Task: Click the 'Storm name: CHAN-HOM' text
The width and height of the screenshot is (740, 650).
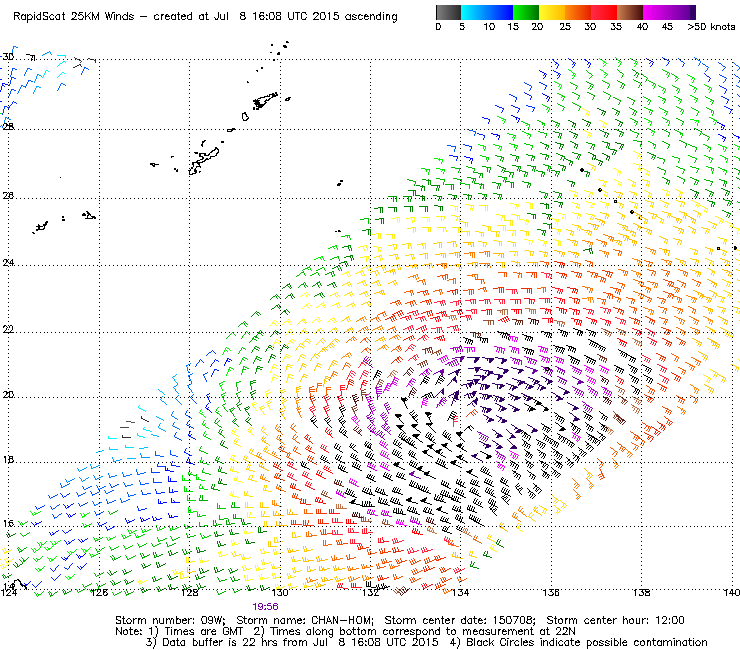Action: coord(304,620)
